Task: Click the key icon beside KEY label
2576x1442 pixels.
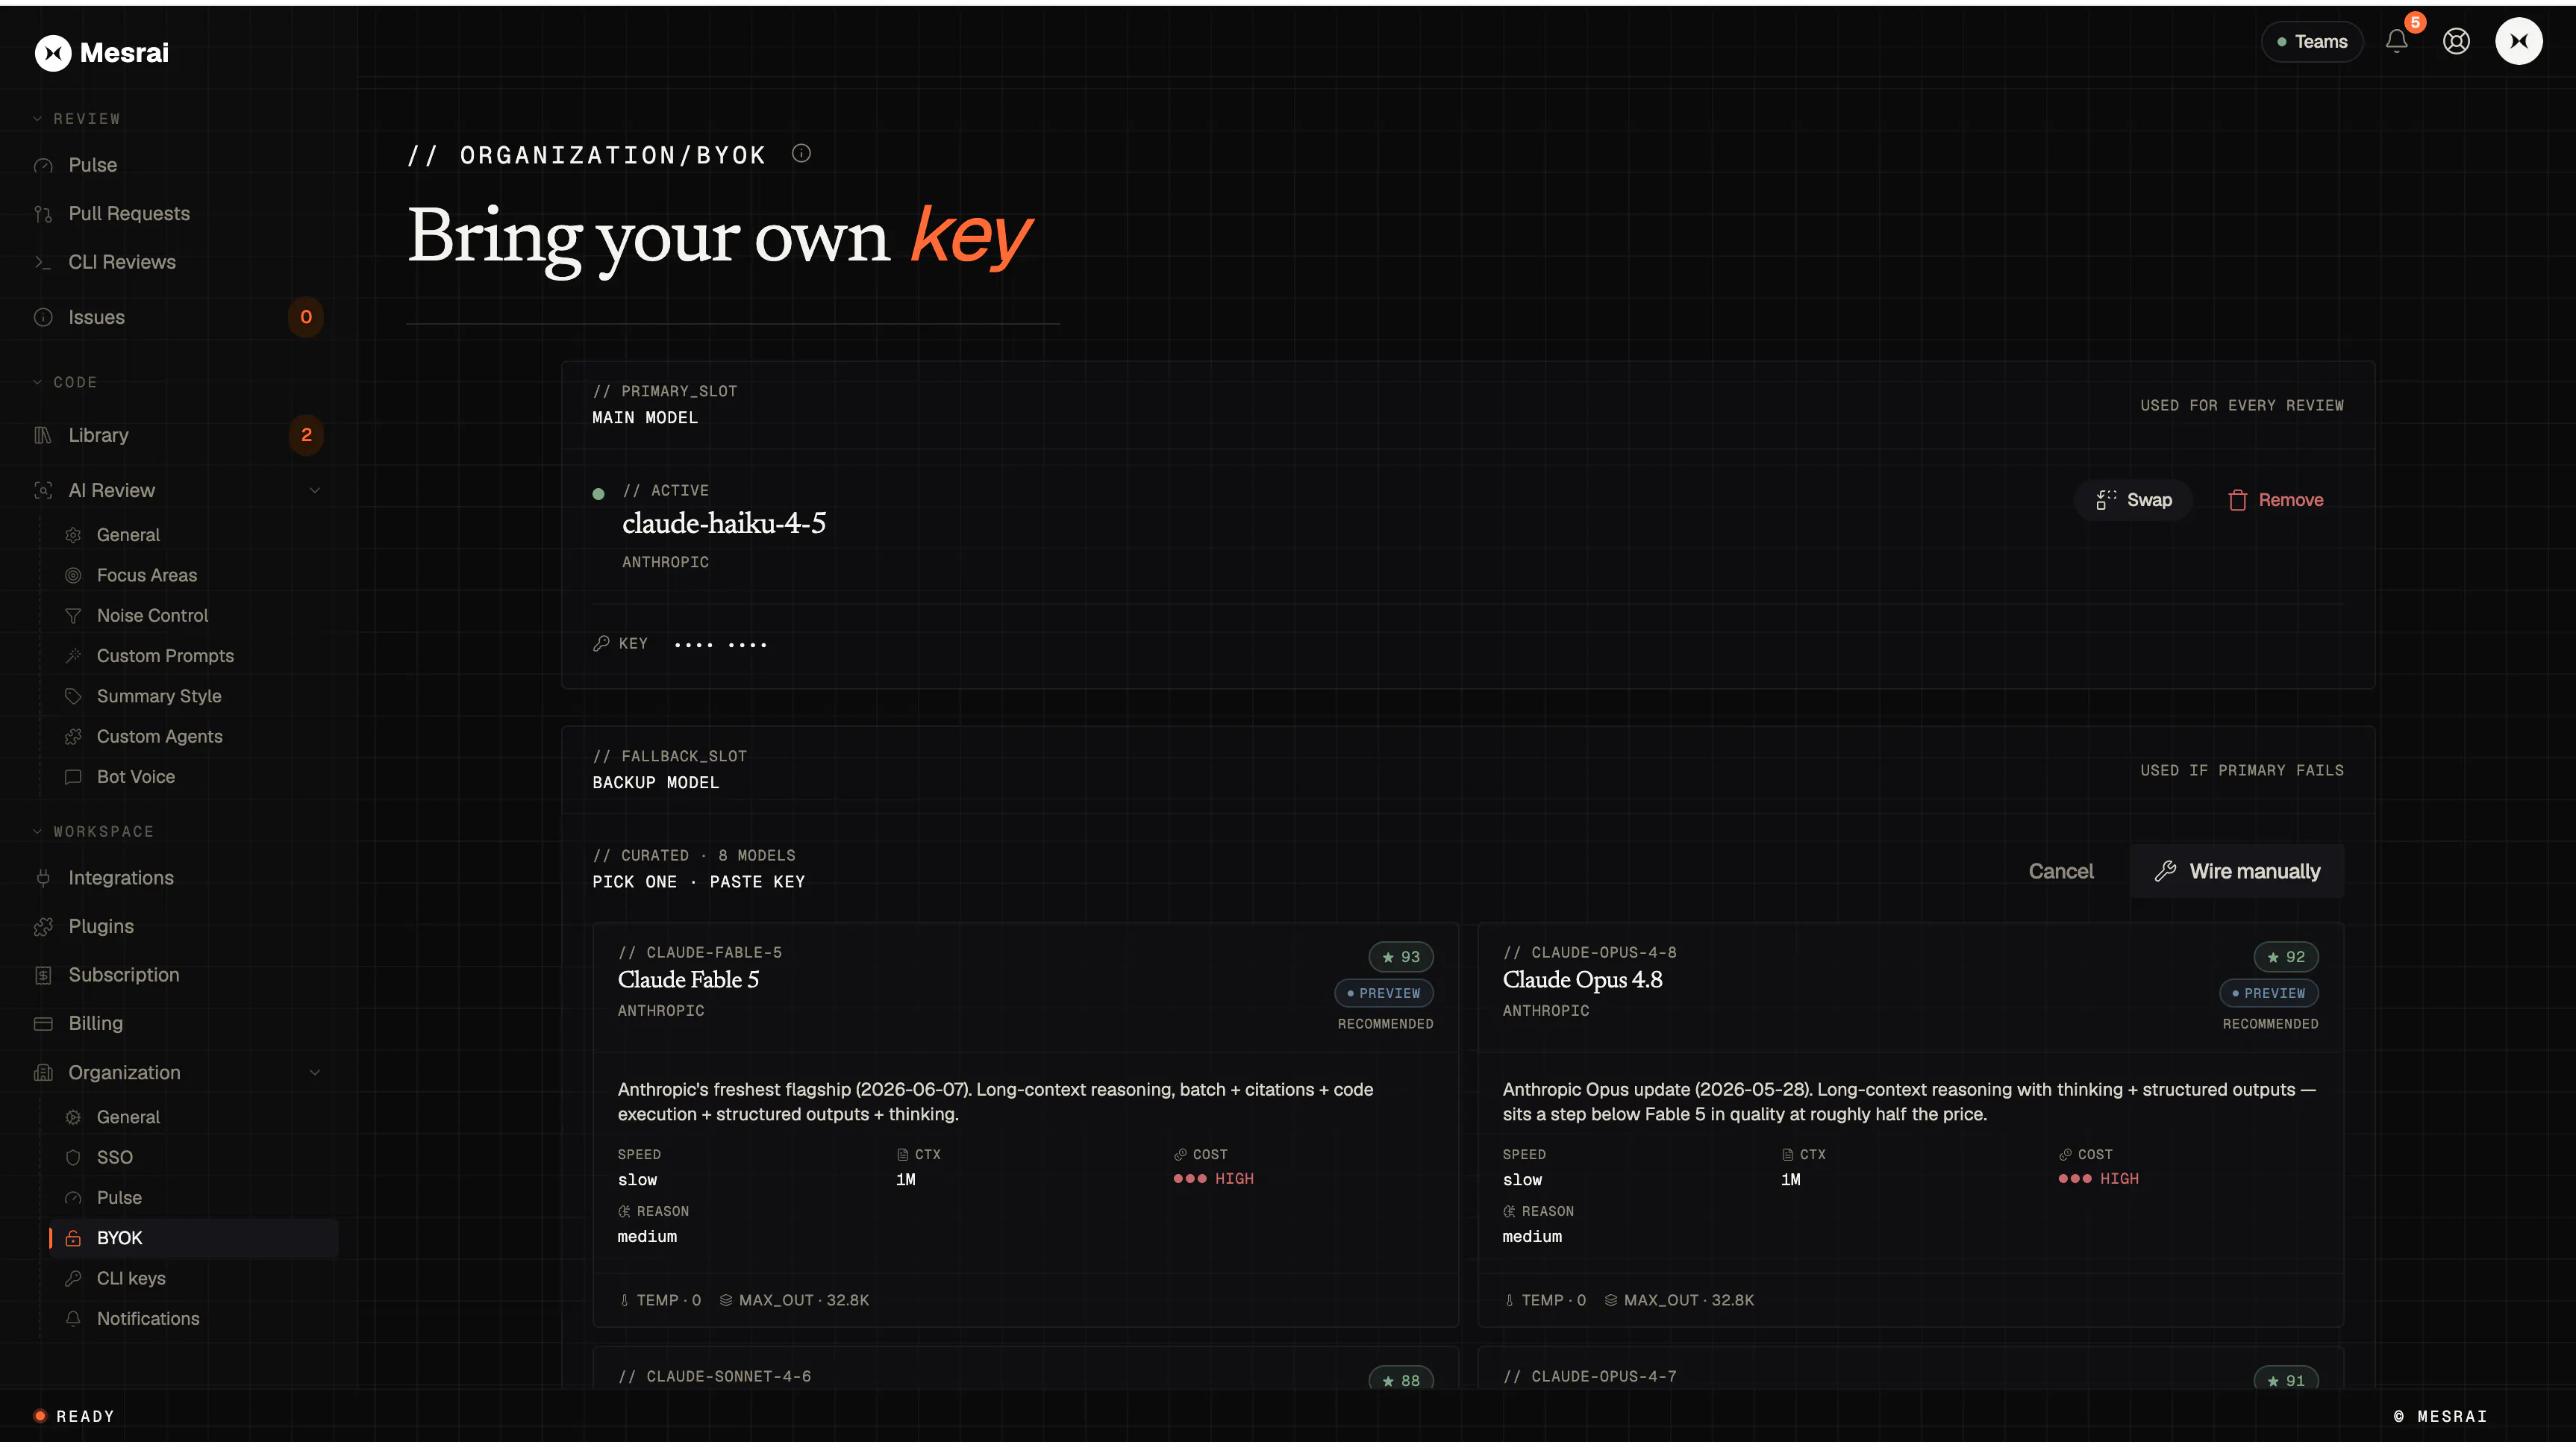Action: [601, 644]
